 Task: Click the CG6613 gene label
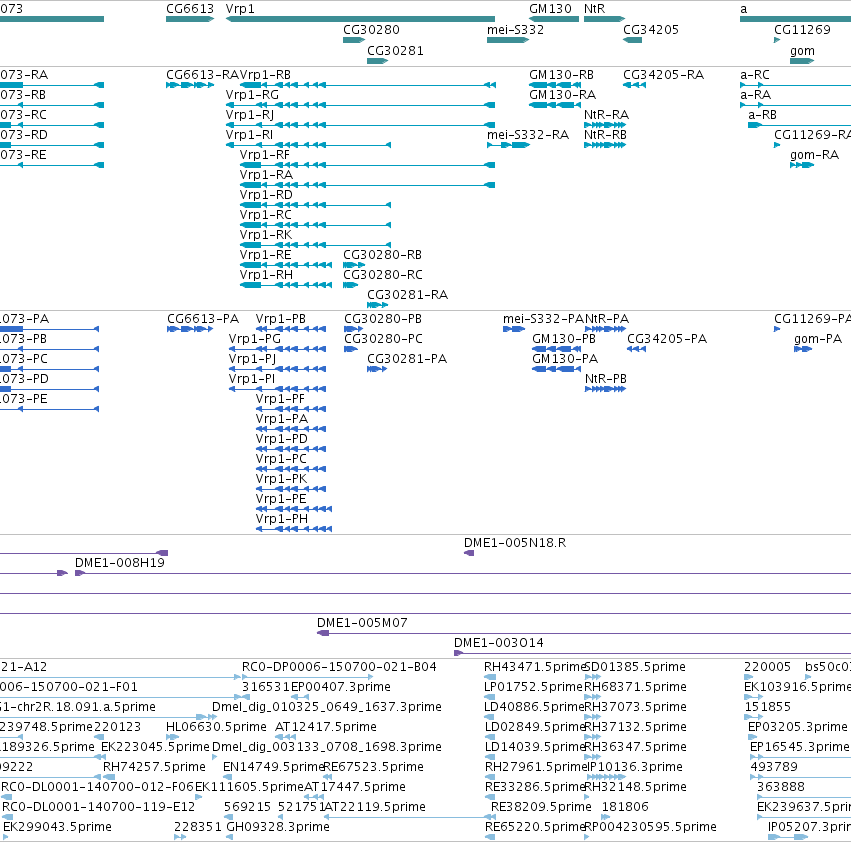click(x=190, y=9)
